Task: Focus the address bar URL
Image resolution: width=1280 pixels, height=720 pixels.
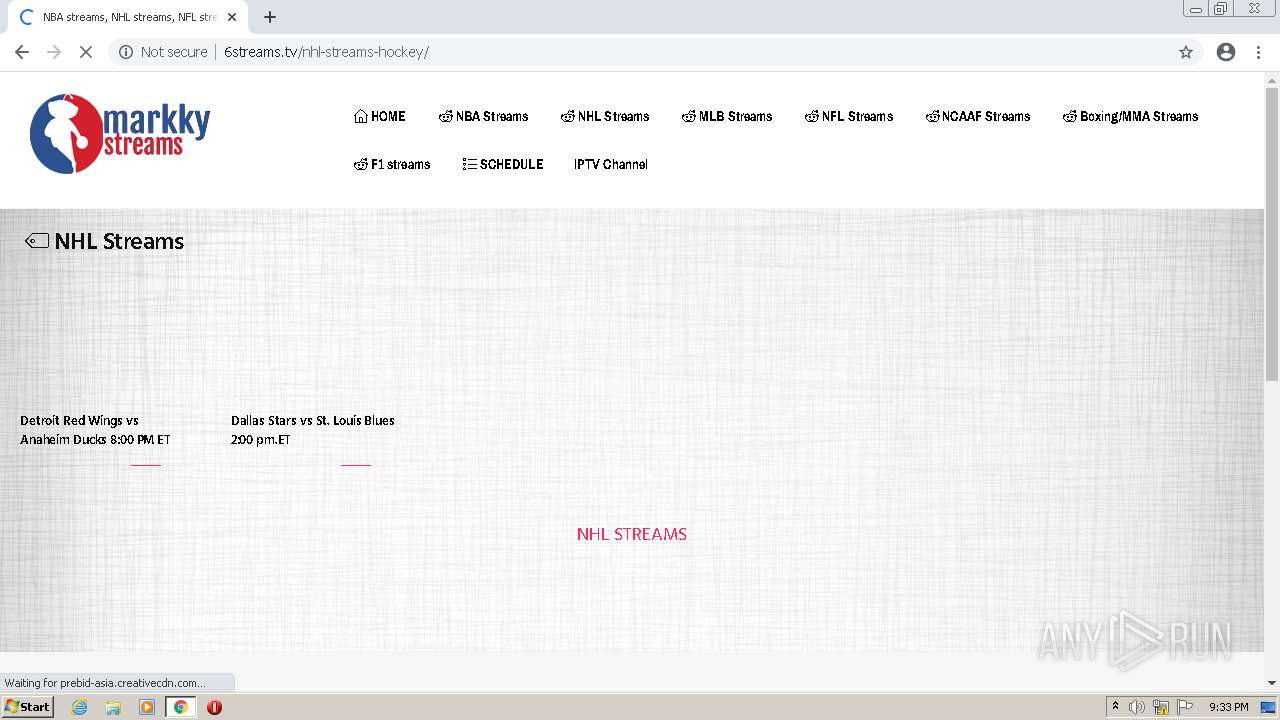Action: coord(326,52)
